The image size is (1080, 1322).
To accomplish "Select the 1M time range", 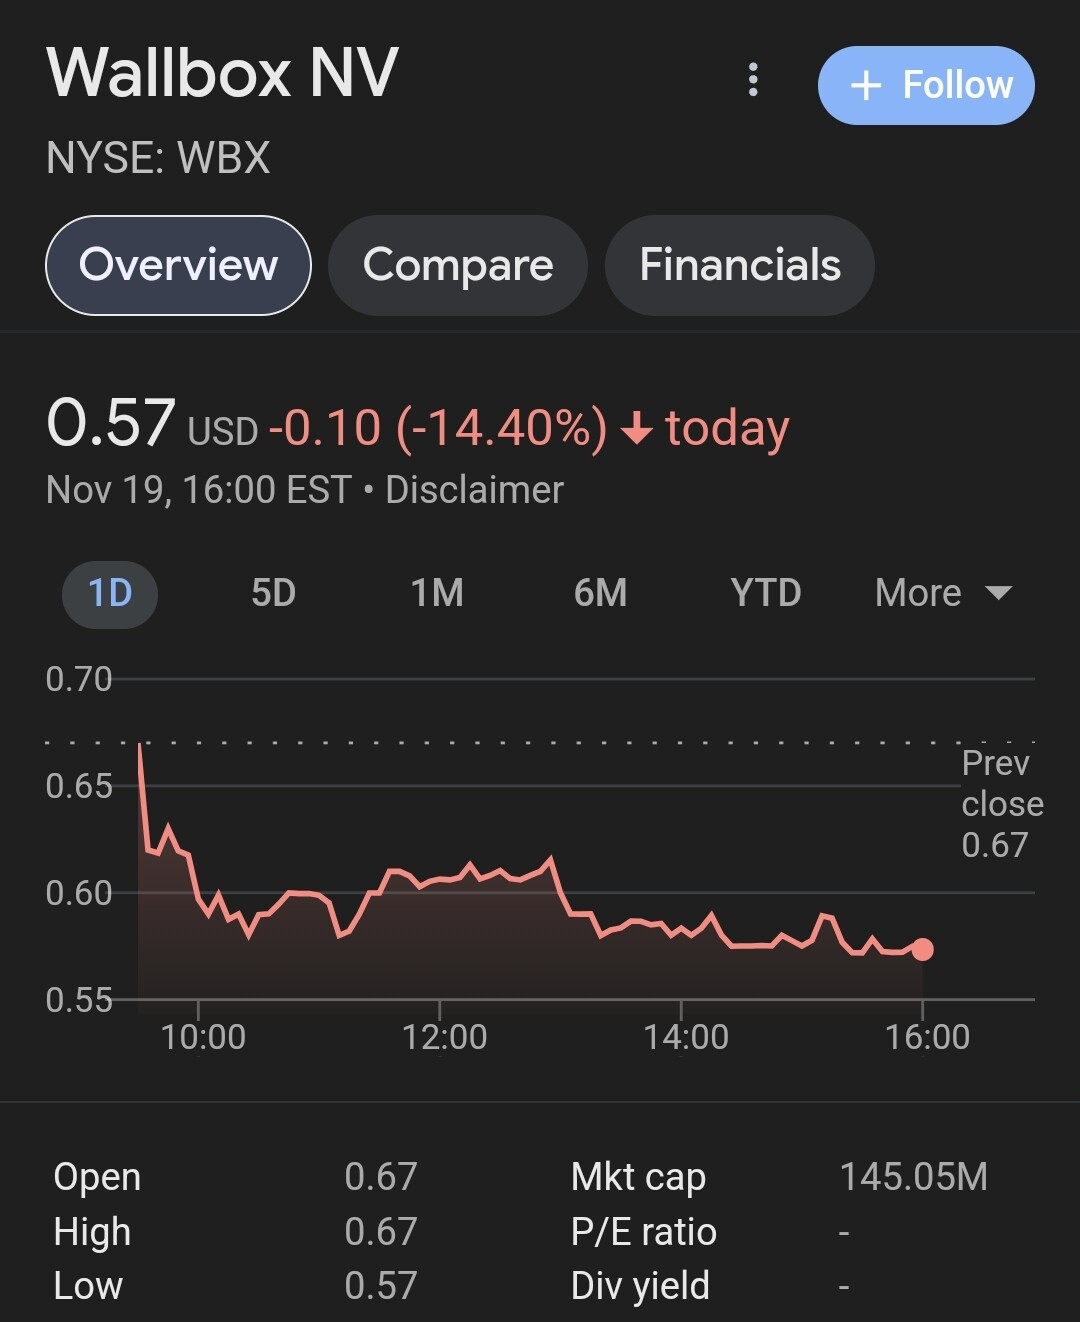I will [x=437, y=593].
